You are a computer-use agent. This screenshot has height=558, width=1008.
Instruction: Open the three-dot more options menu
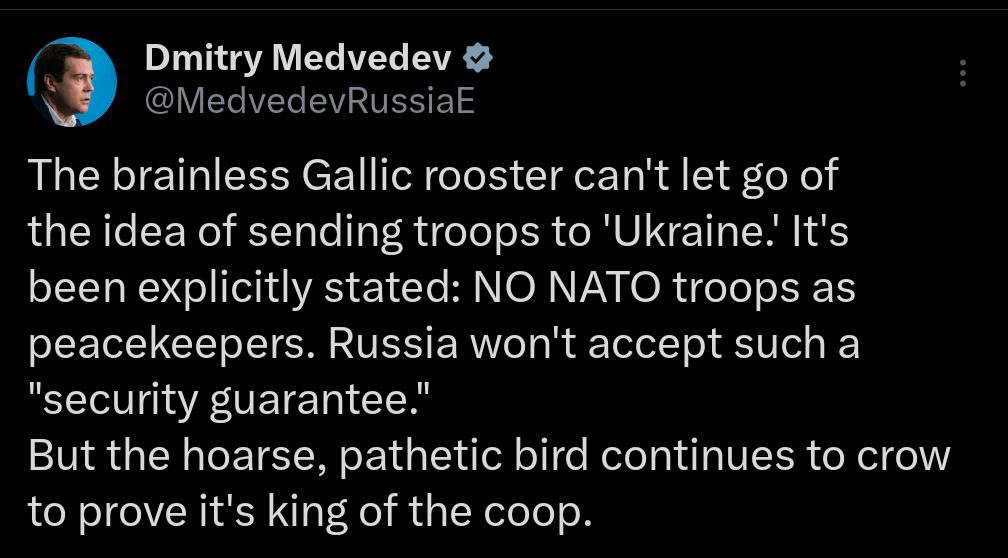pos(962,73)
